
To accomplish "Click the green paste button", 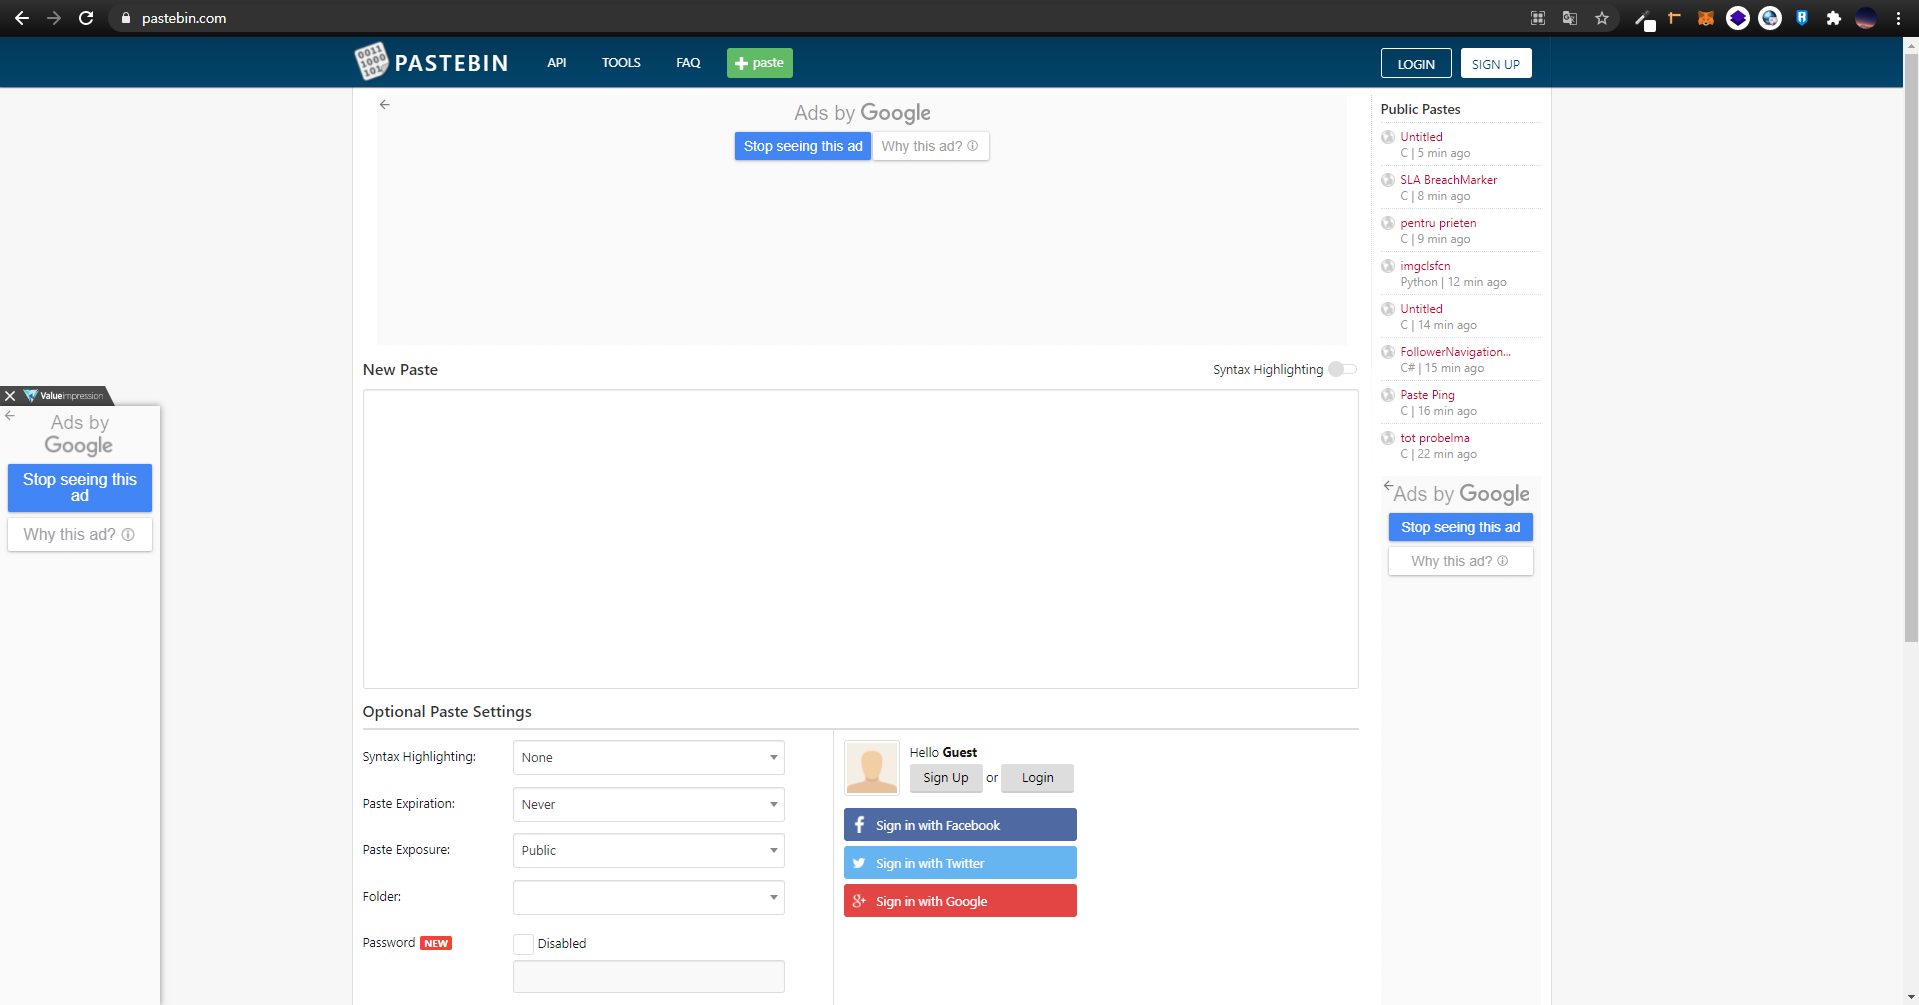I will [x=760, y=63].
